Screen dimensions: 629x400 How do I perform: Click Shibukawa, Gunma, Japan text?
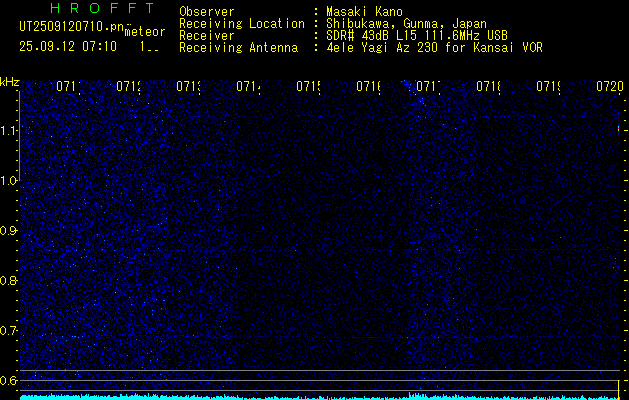point(406,24)
